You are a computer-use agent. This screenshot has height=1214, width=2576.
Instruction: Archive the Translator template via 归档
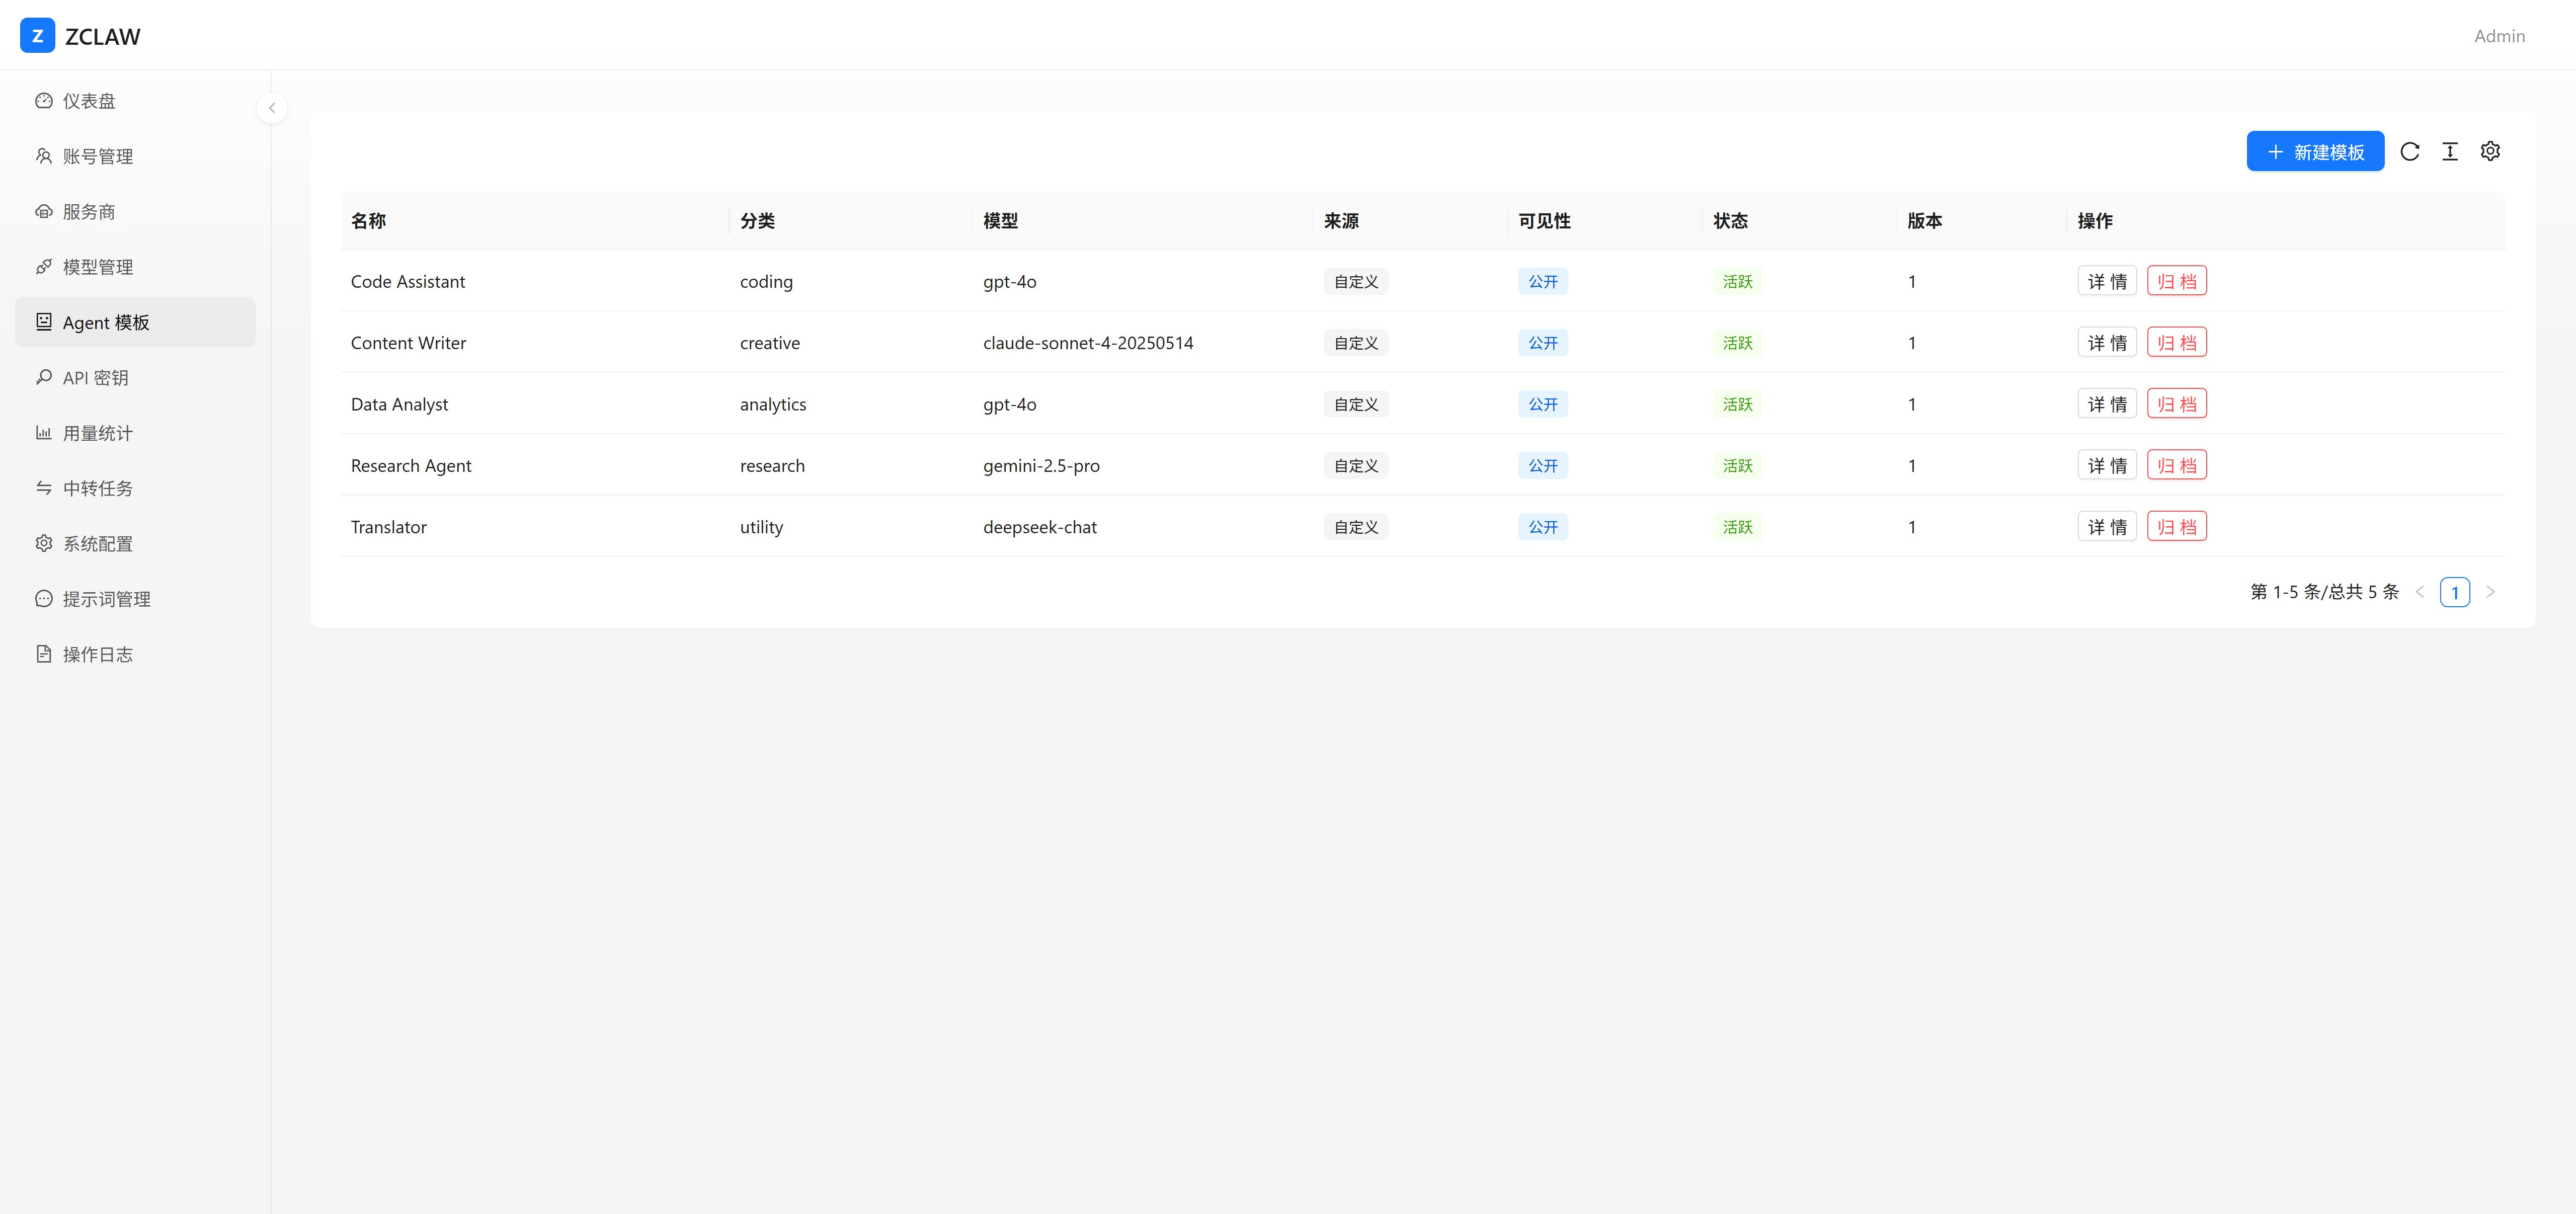[2176, 527]
